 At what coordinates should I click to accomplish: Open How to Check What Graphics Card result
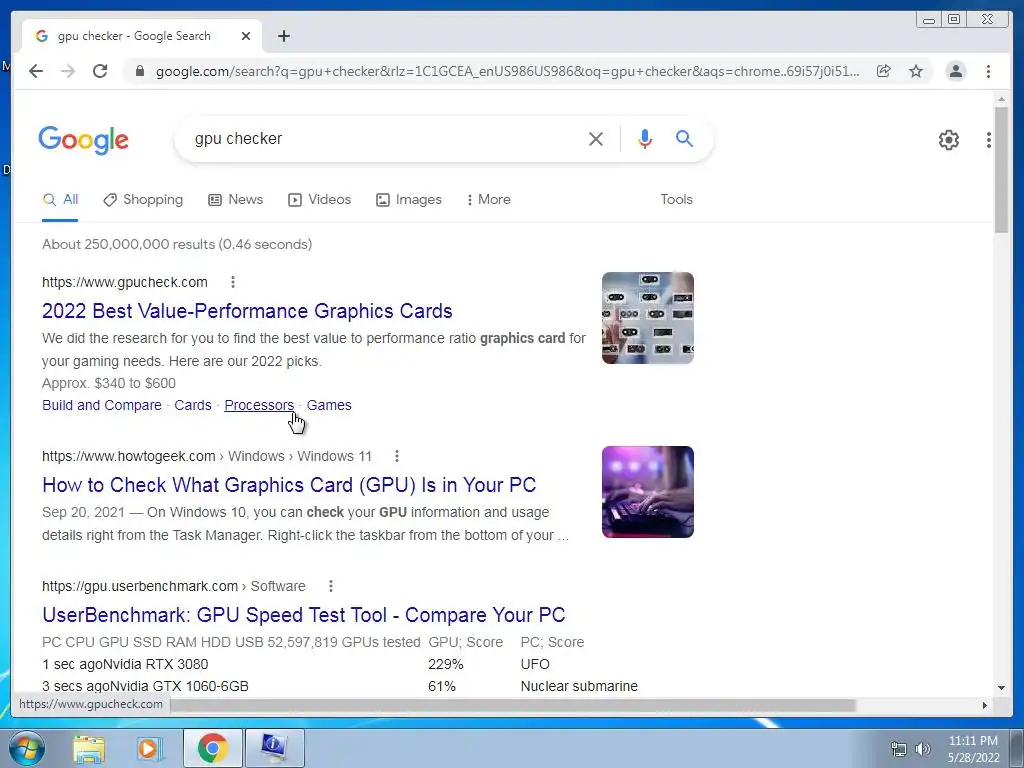pyautogui.click(x=289, y=485)
